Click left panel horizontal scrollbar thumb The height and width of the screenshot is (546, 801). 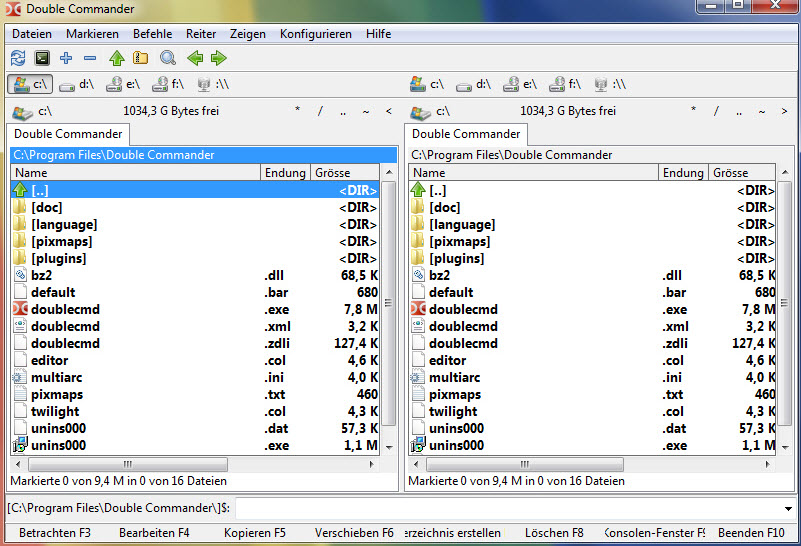point(128,465)
